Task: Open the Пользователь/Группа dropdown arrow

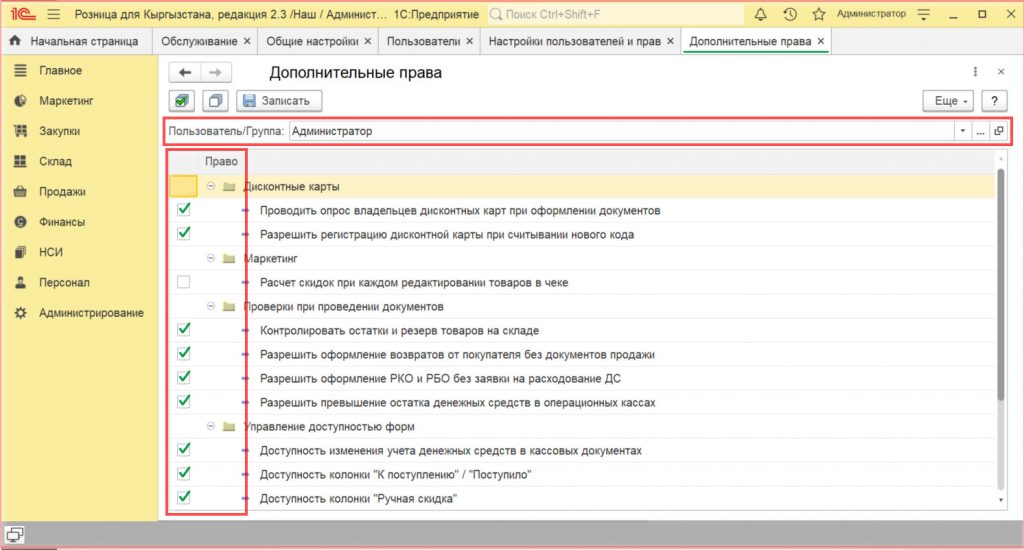Action: (x=962, y=131)
